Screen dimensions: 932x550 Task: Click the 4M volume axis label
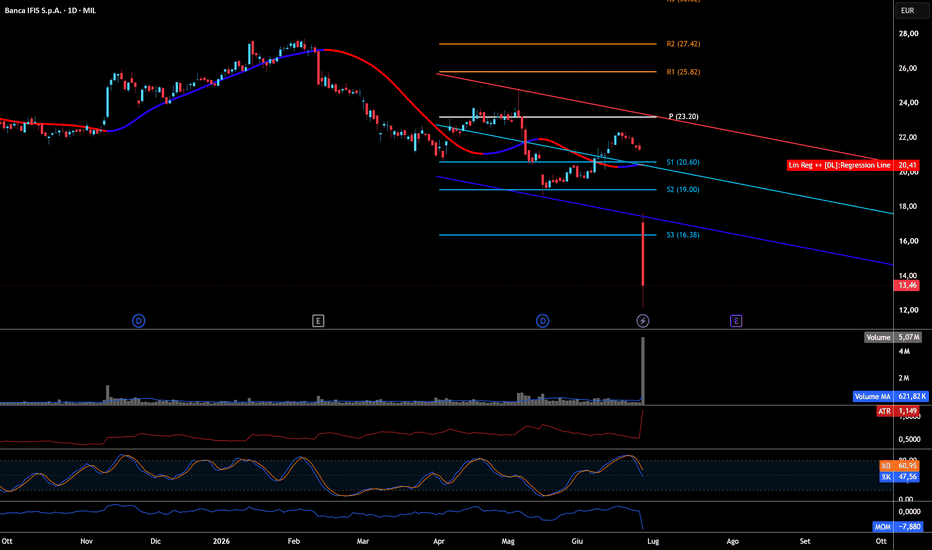point(904,351)
